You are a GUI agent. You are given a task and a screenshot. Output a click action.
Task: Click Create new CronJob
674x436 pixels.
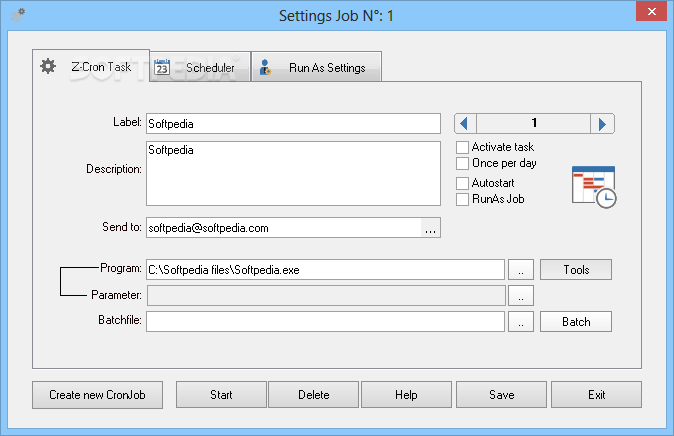(x=97, y=395)
